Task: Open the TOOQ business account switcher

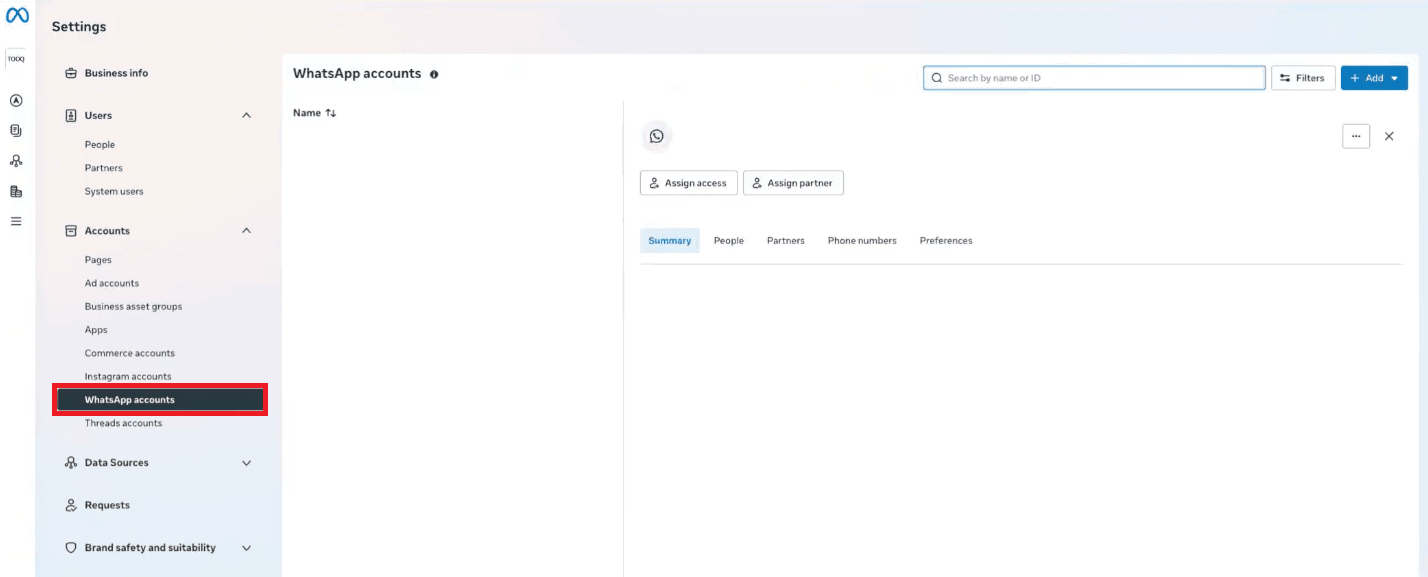Action: tap(16, 59)
